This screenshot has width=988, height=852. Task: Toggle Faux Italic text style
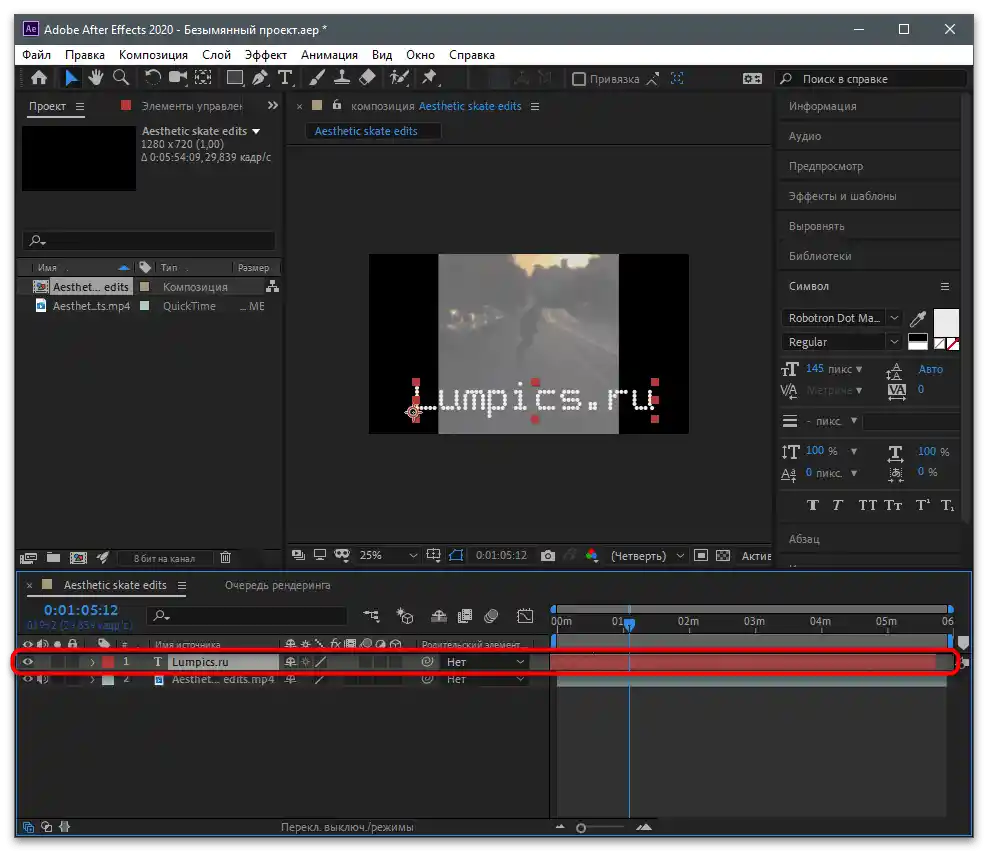coord(837,505)
